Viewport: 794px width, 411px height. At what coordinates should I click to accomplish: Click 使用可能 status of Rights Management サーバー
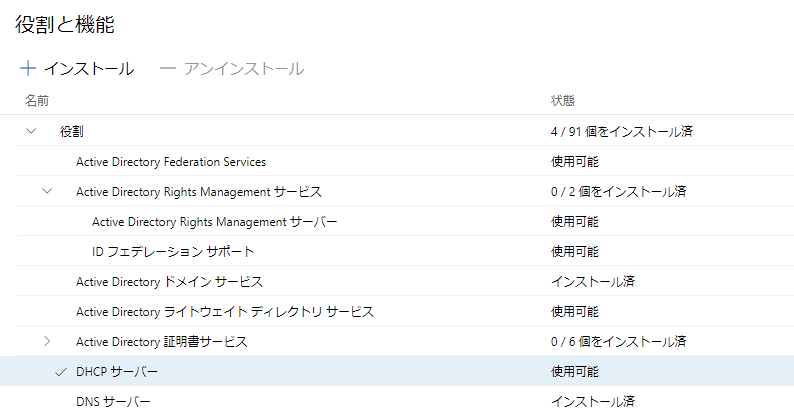(575, 221)
